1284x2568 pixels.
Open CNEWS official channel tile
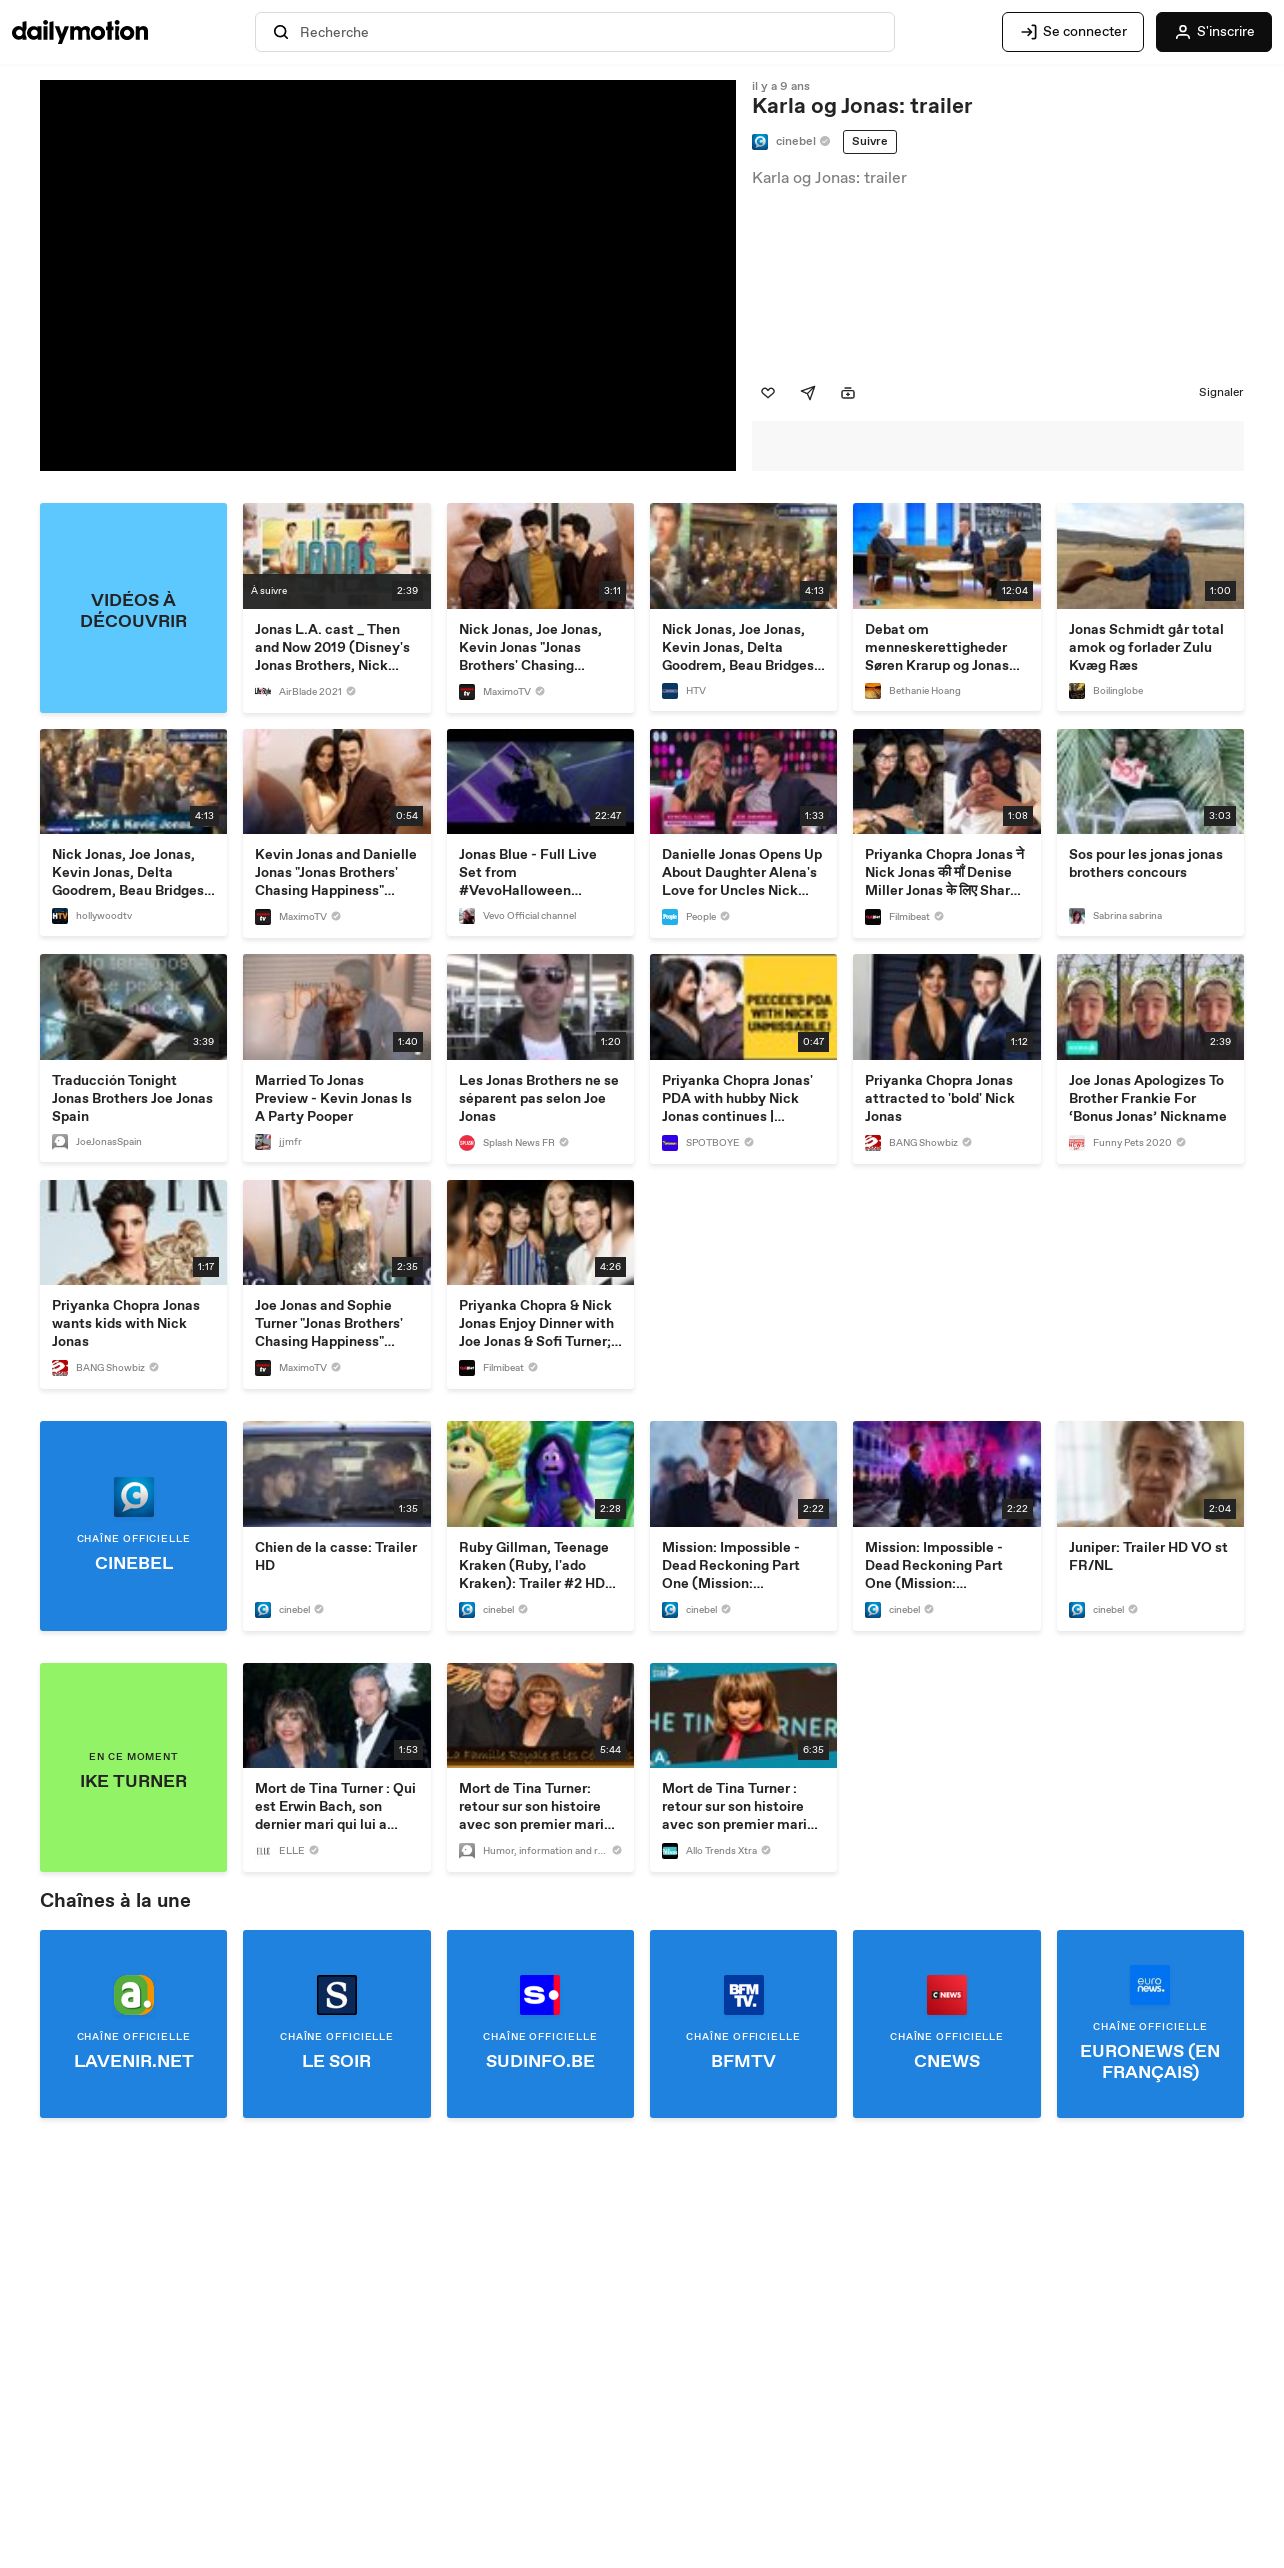[x=946, y=2024]
